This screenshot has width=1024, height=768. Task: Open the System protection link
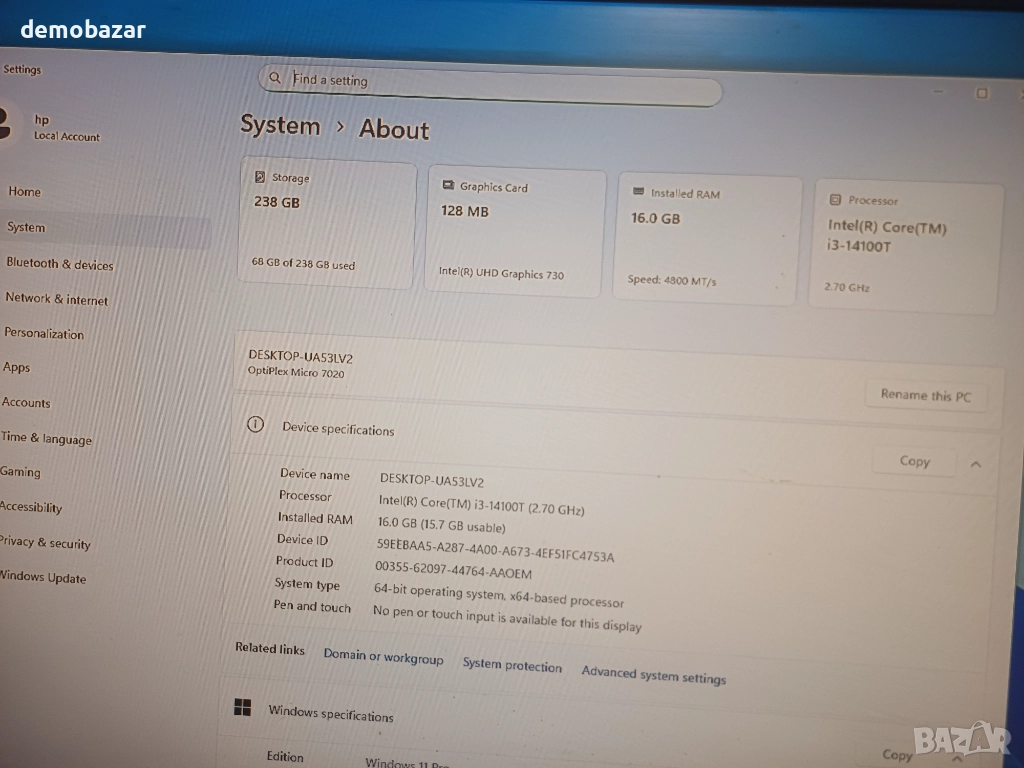(512, 665)
